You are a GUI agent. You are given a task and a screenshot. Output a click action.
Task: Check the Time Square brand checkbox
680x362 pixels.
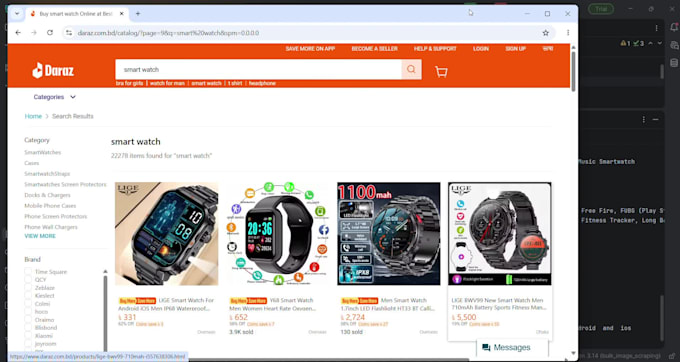tap(28, 272)
